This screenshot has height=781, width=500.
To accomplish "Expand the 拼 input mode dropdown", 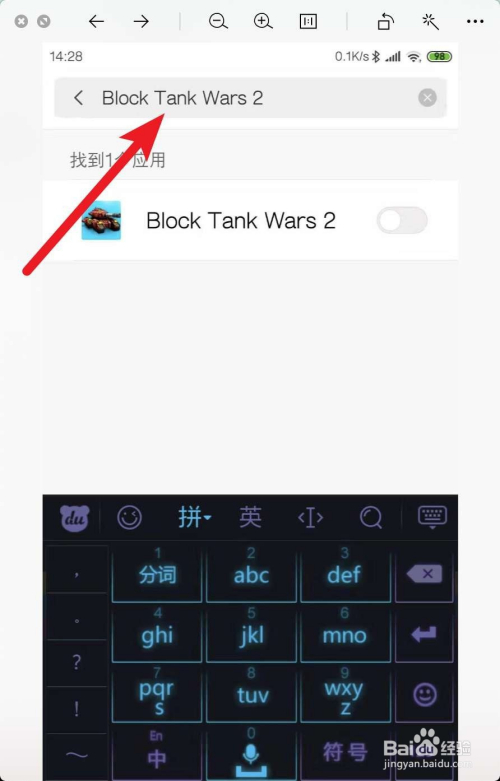I will coord(195,518).
